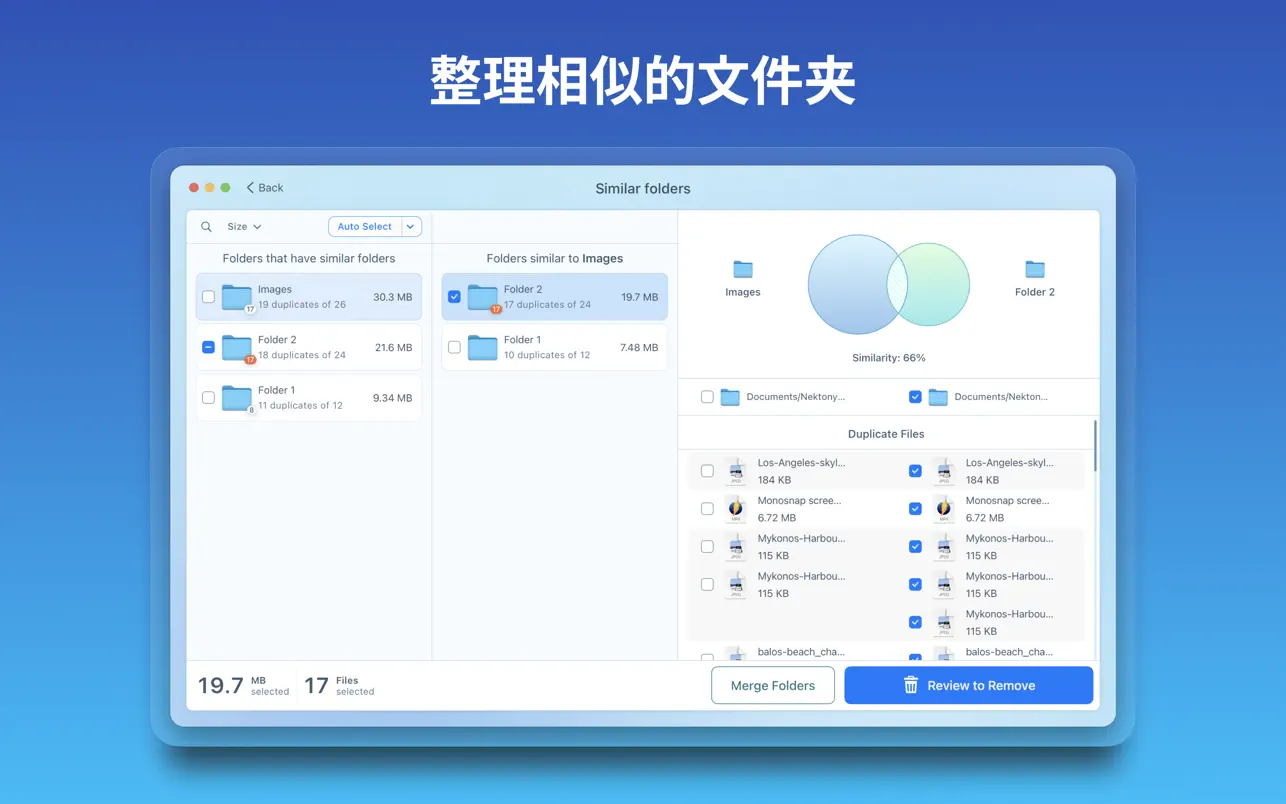Click '17 Files selected' status text
This screenshot has height=804, width=1286.
coord(339,686)
